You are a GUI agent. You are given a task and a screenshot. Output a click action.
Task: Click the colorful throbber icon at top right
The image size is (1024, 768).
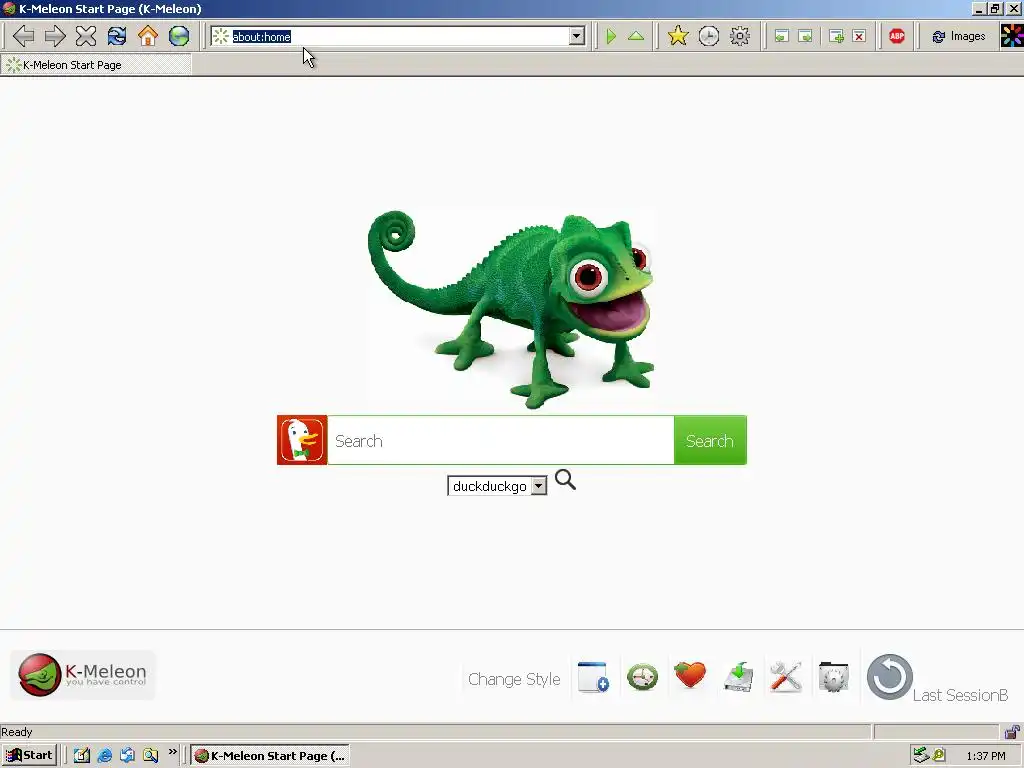tap(1012, 36)
